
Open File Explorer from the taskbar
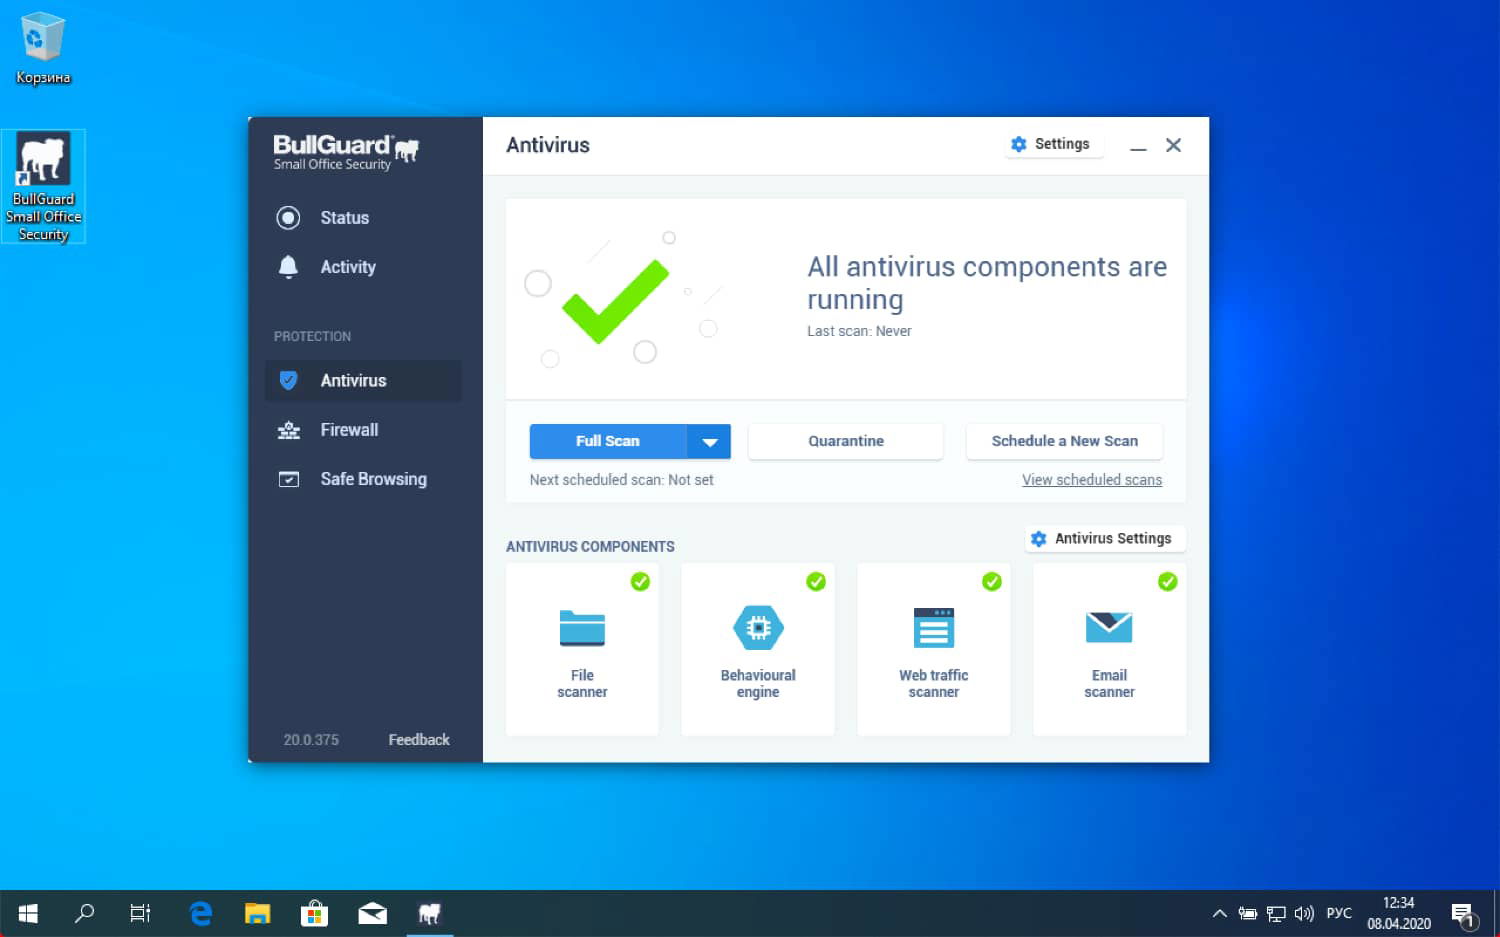click(258, 913)
